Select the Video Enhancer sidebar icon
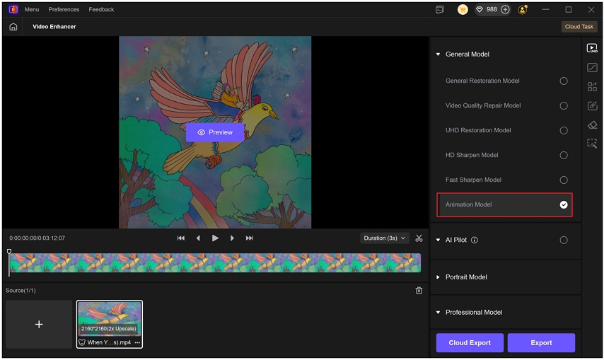Screen dimensions: 604x360 (592, 48)
